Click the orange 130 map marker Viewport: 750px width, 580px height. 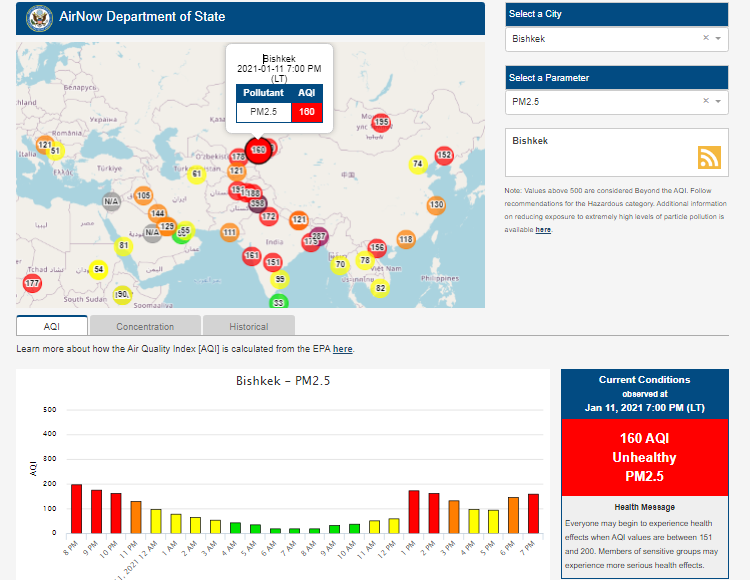(x=436, y=204)
